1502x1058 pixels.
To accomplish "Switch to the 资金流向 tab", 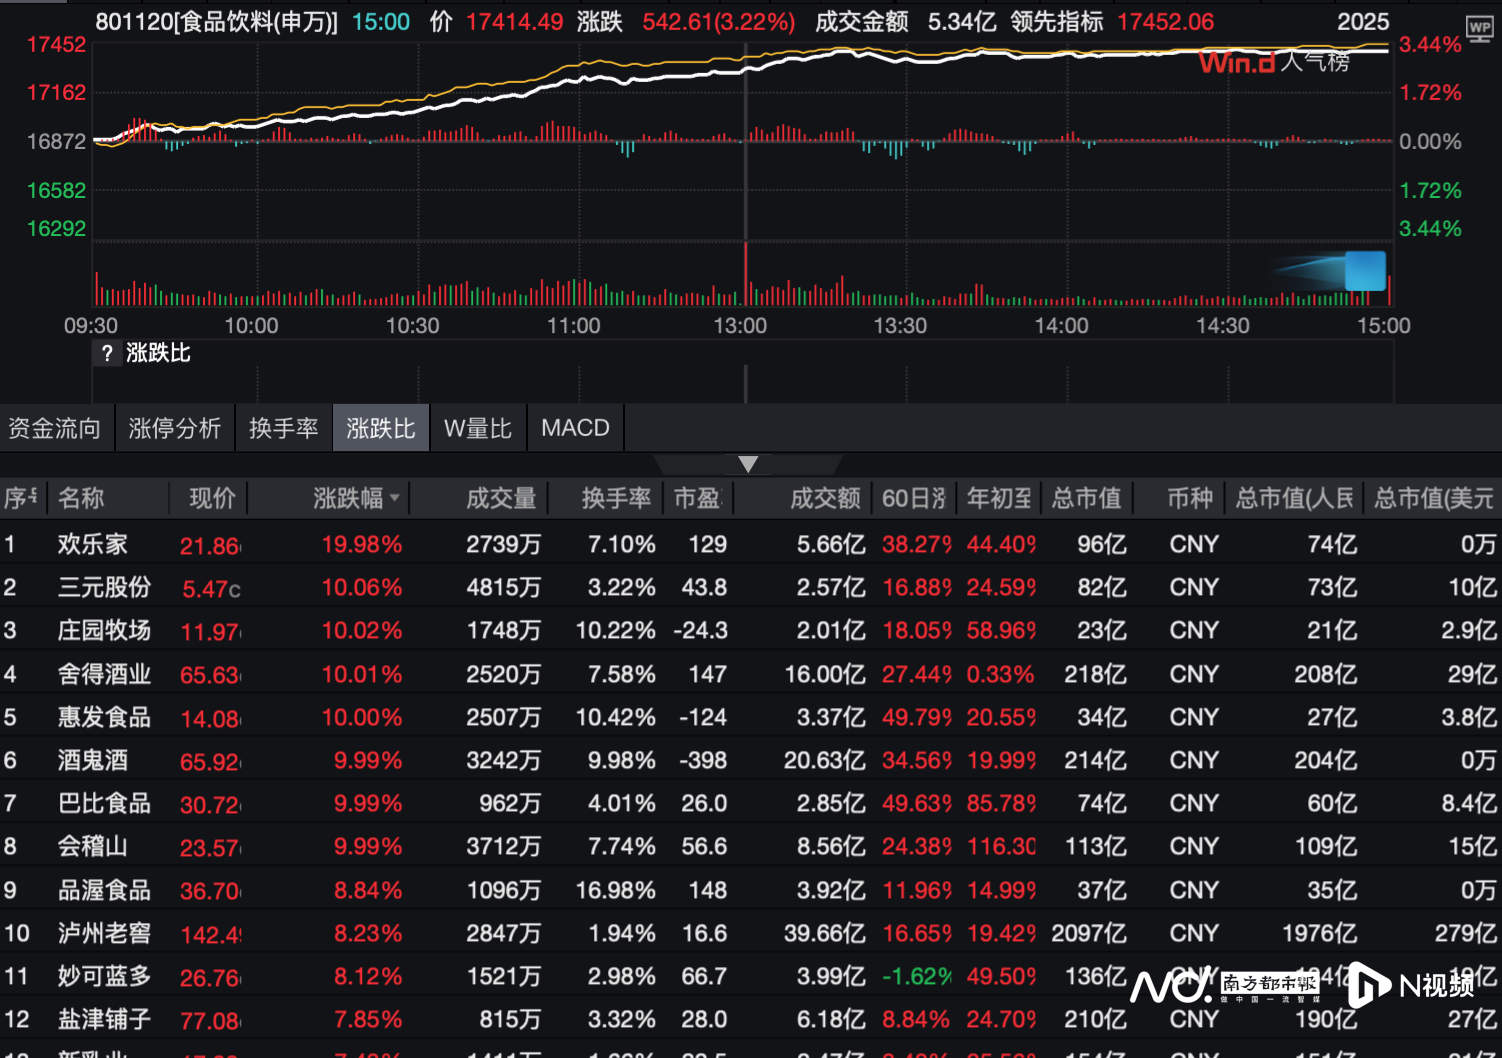I will [53, 427].
